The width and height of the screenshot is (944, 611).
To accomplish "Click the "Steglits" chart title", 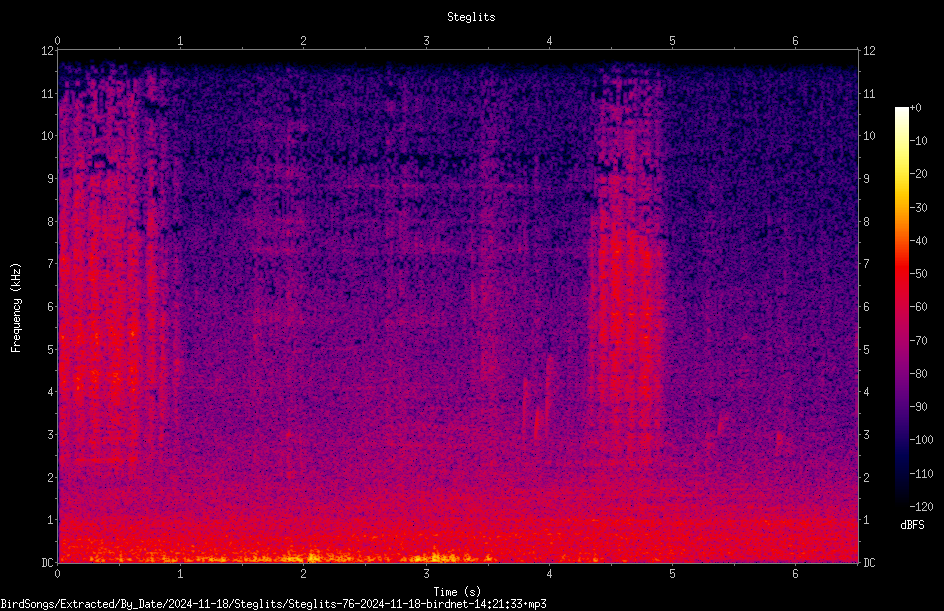I will pos(471,17).
